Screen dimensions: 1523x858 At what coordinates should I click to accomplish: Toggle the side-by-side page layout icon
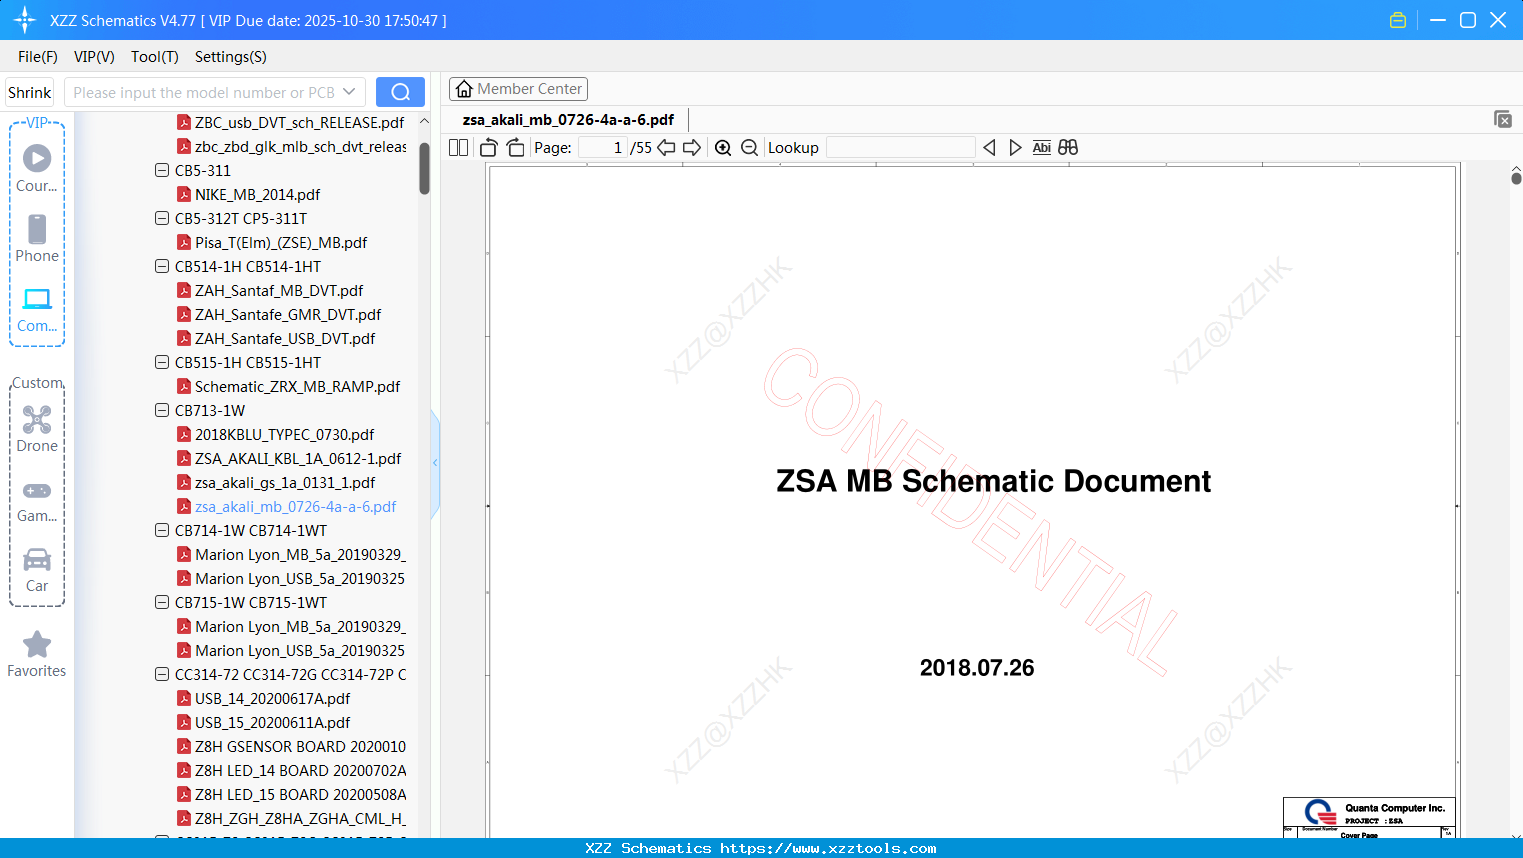459,148
